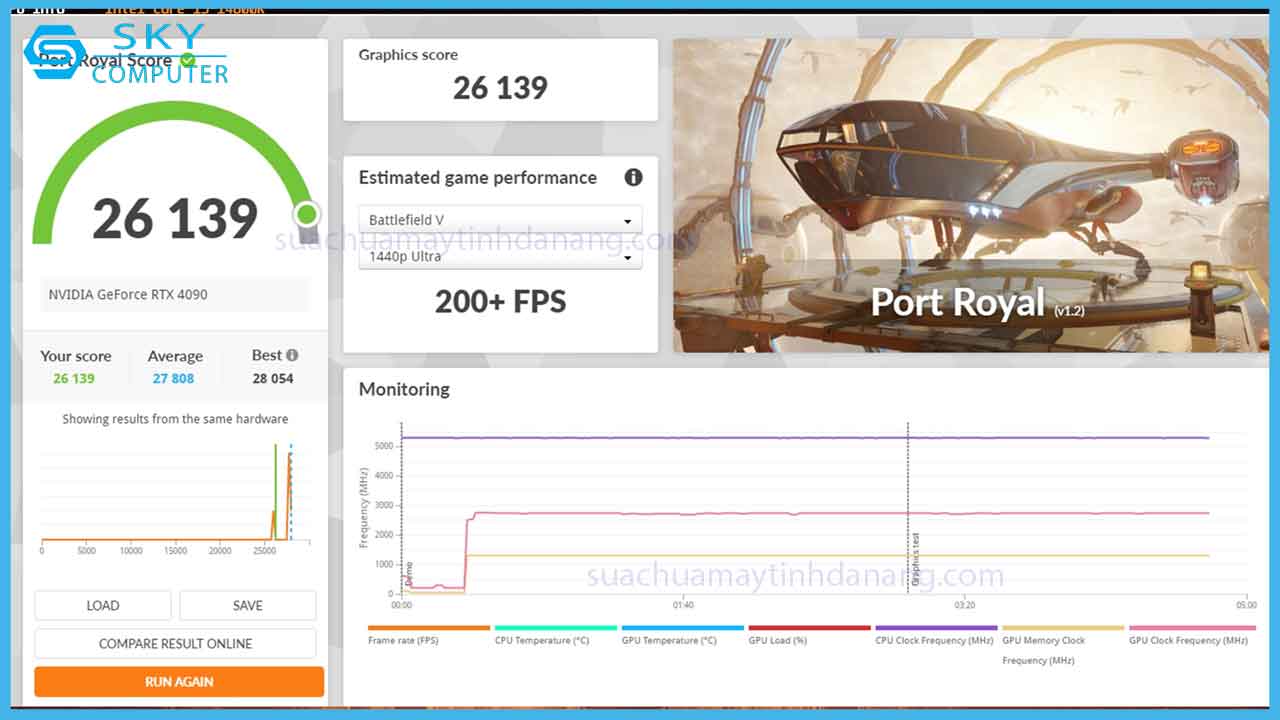The width and height of the screenshot is (1280, 720).
Task: Click the info icon beside Estimated game performance
Action: (x=633, y=177)
